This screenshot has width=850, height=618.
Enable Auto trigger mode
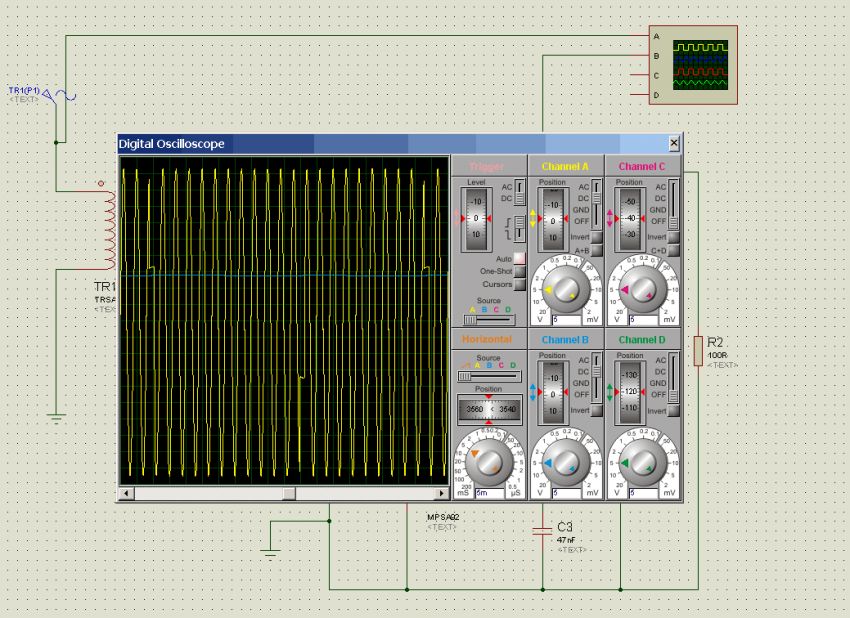click(519, 259)
